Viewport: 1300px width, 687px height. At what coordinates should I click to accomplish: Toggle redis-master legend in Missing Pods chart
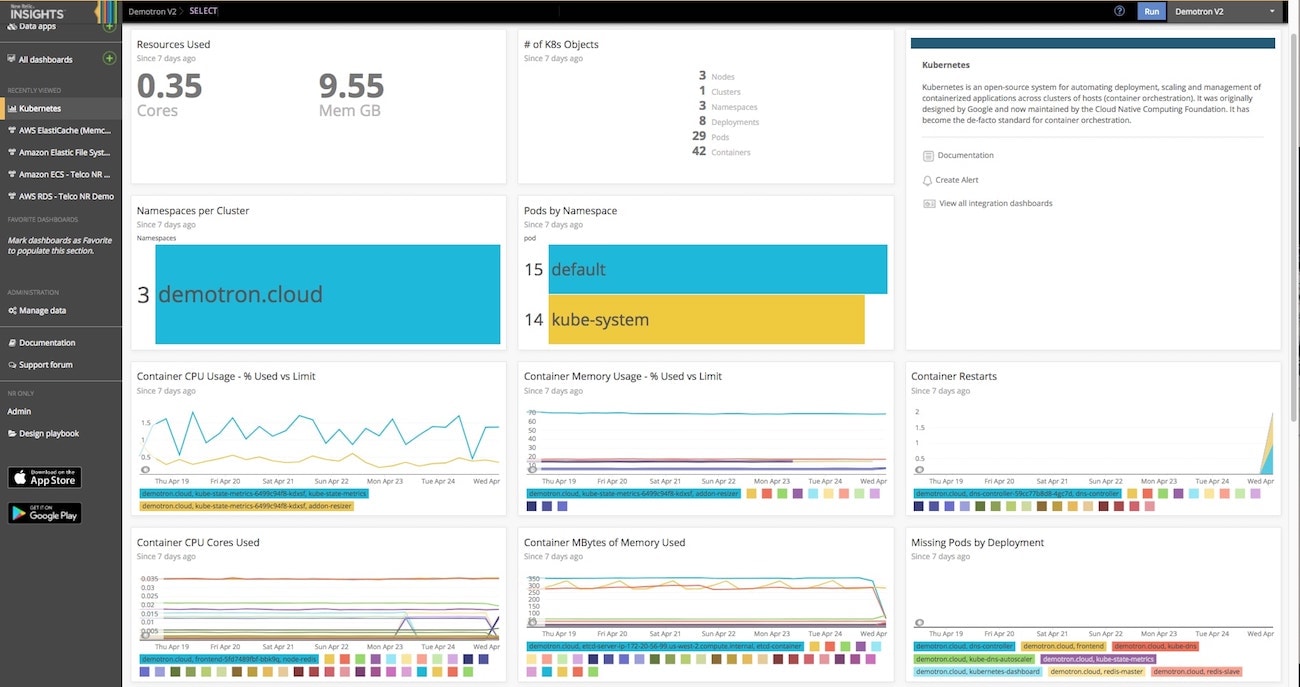click(1097, 672)
